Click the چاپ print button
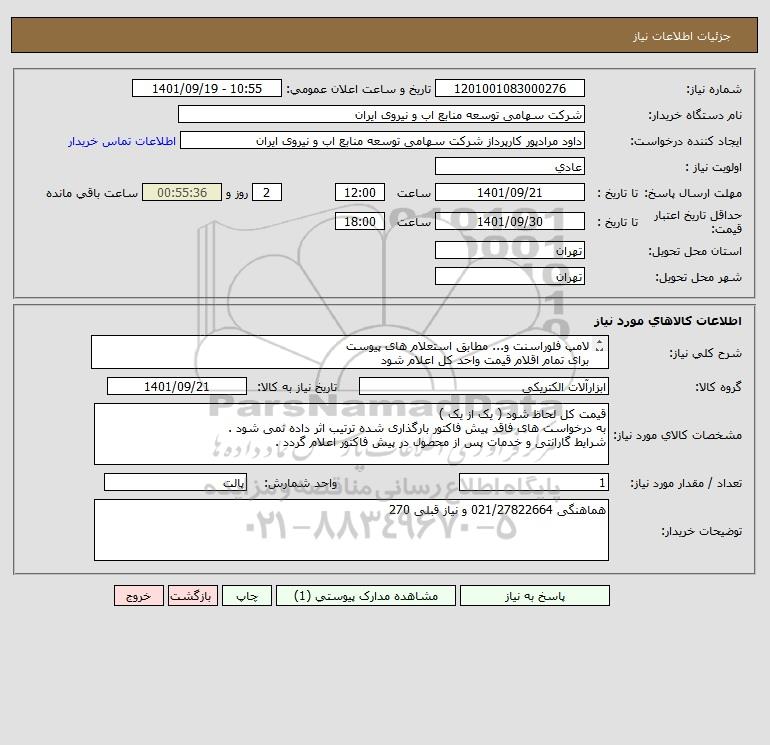 (247, 596)
